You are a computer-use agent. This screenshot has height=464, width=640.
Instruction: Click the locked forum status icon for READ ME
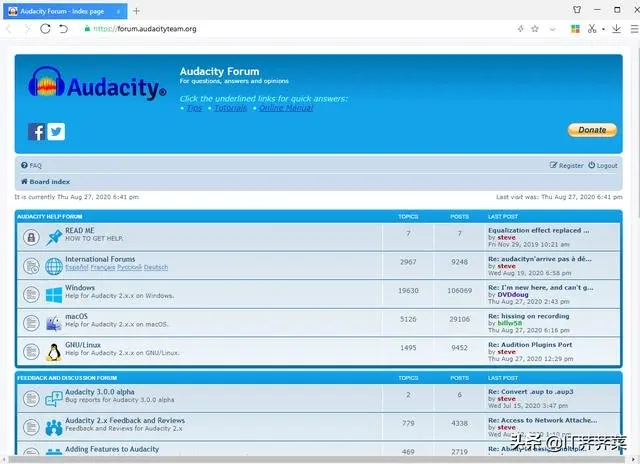[31, 237]
